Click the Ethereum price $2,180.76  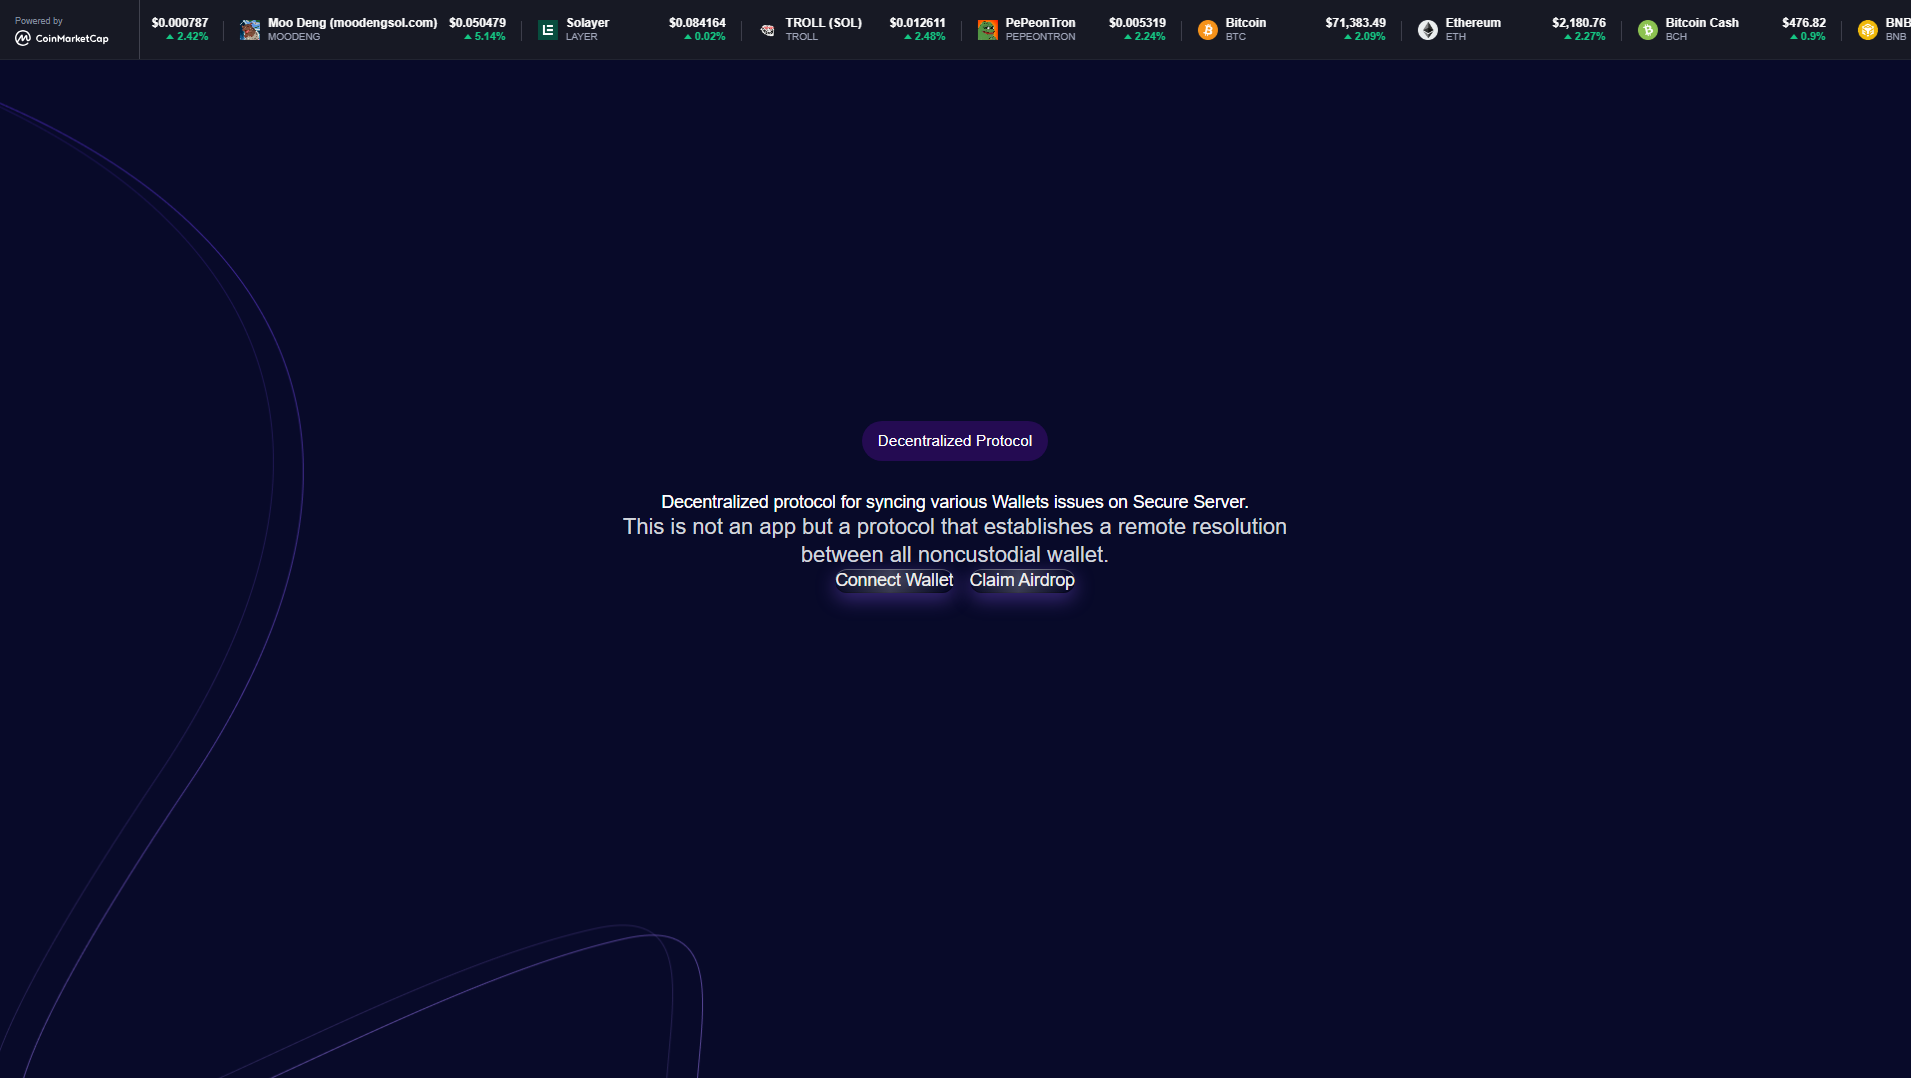pyautogui.click(x=1578, y=23)
